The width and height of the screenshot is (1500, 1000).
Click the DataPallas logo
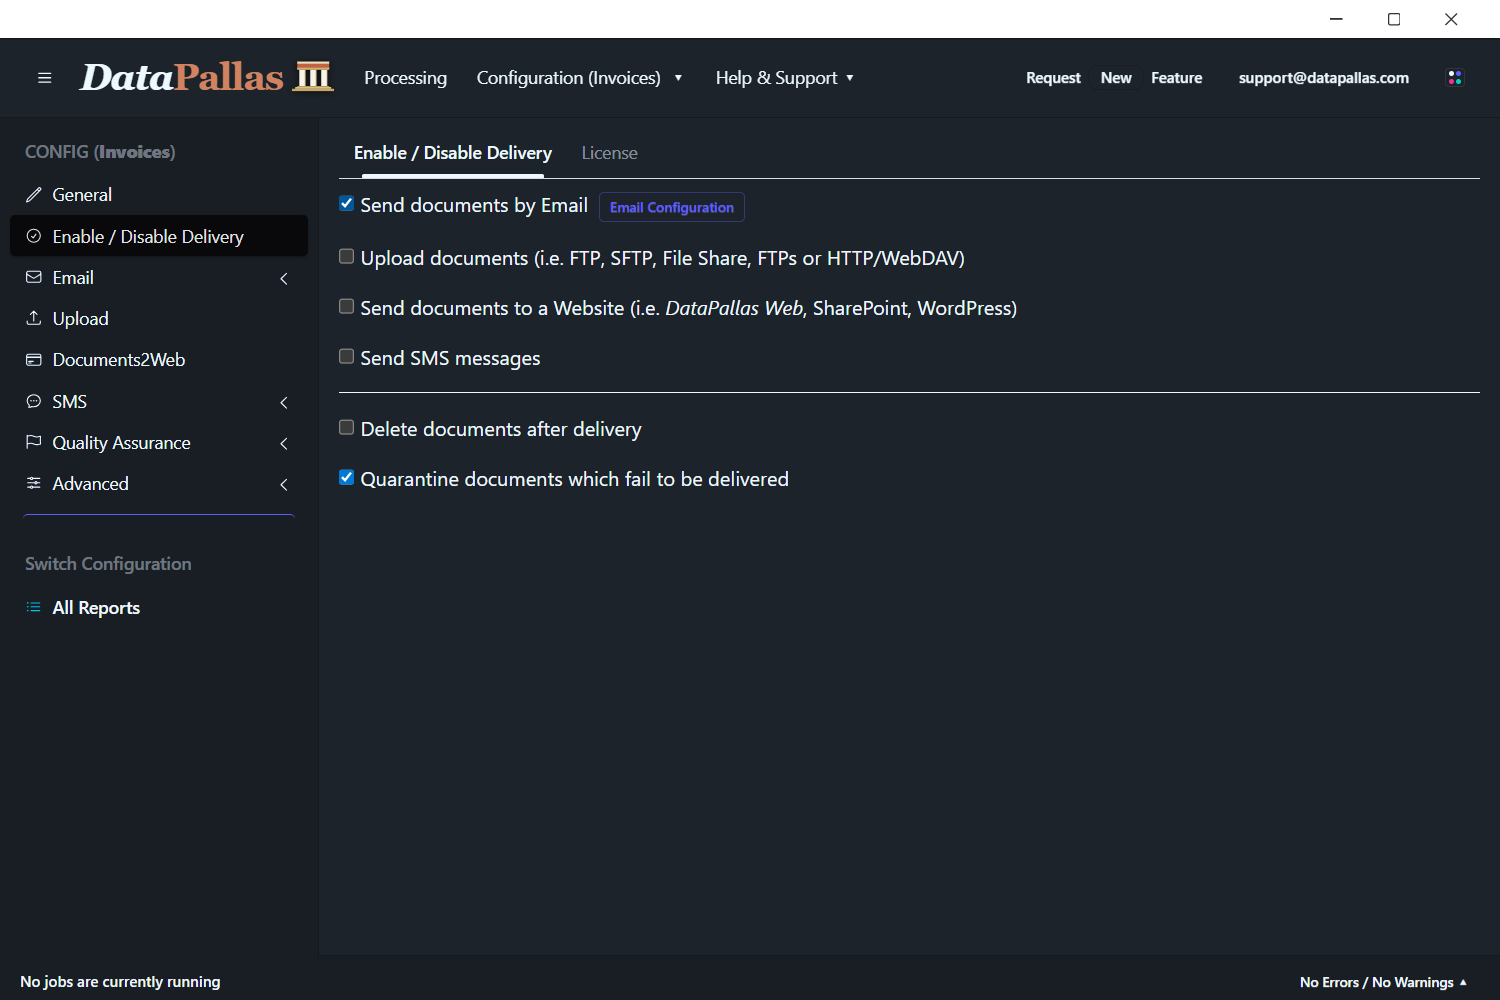coord(206,77)
